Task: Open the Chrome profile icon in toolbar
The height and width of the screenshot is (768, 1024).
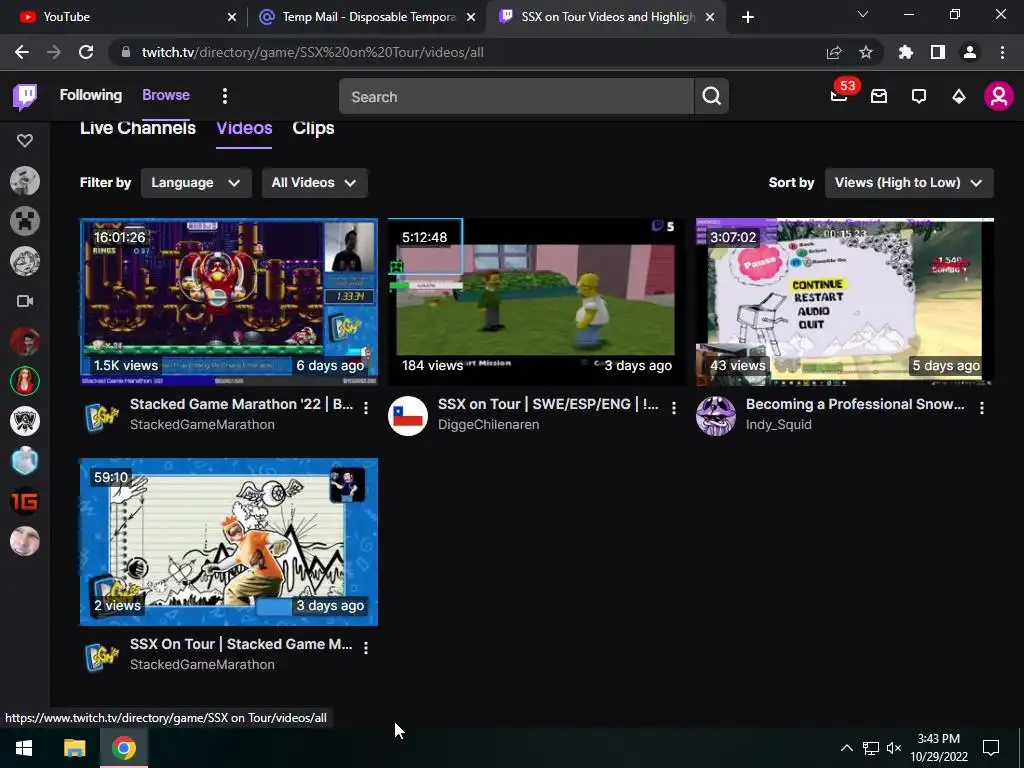Action: pyautogui.click(x=970, y=52)
